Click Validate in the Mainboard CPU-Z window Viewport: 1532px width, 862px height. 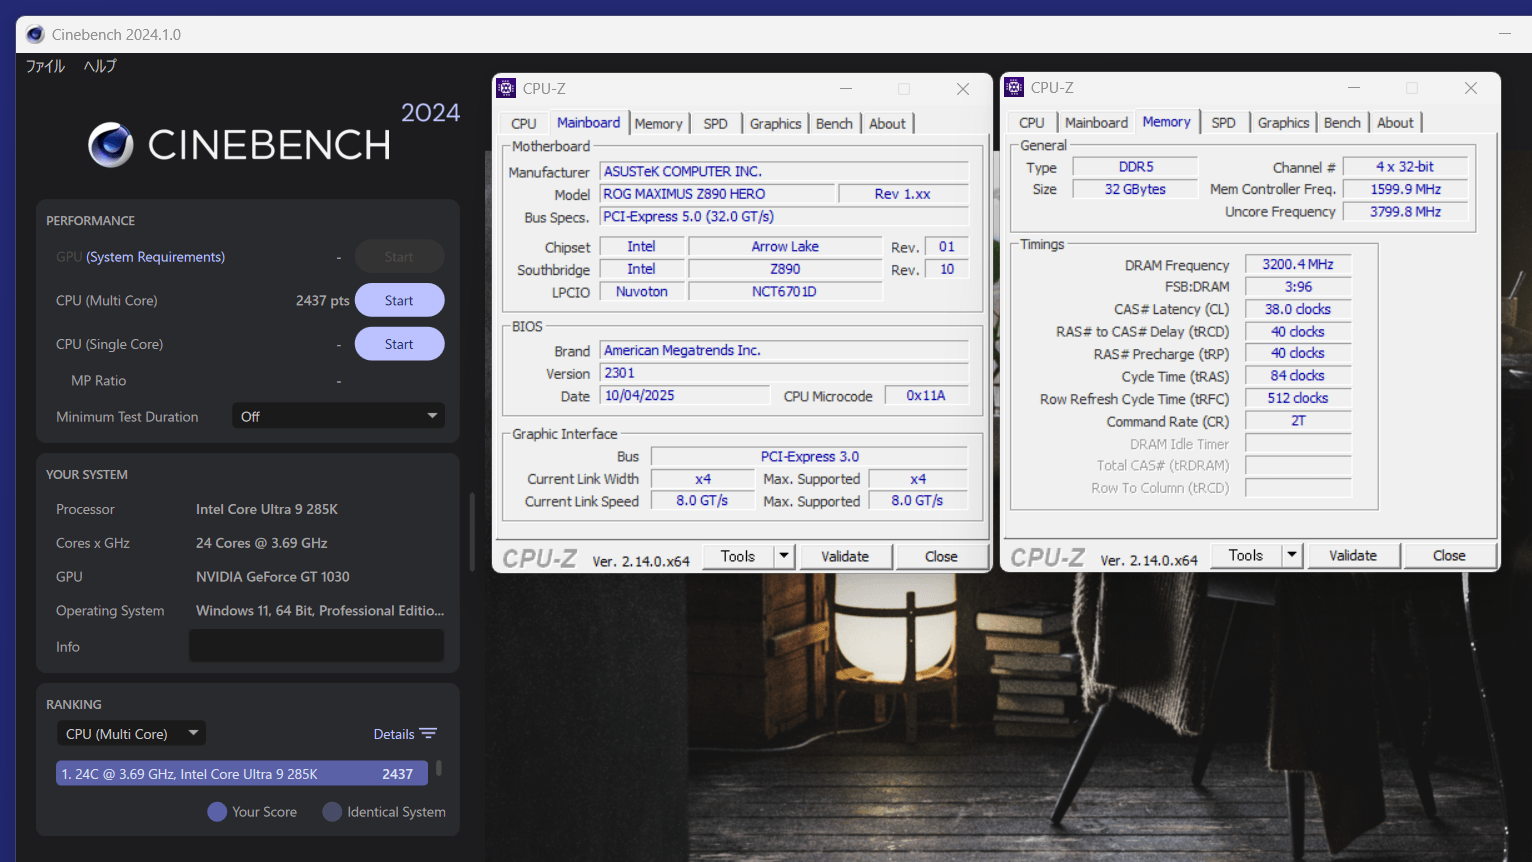844,556
